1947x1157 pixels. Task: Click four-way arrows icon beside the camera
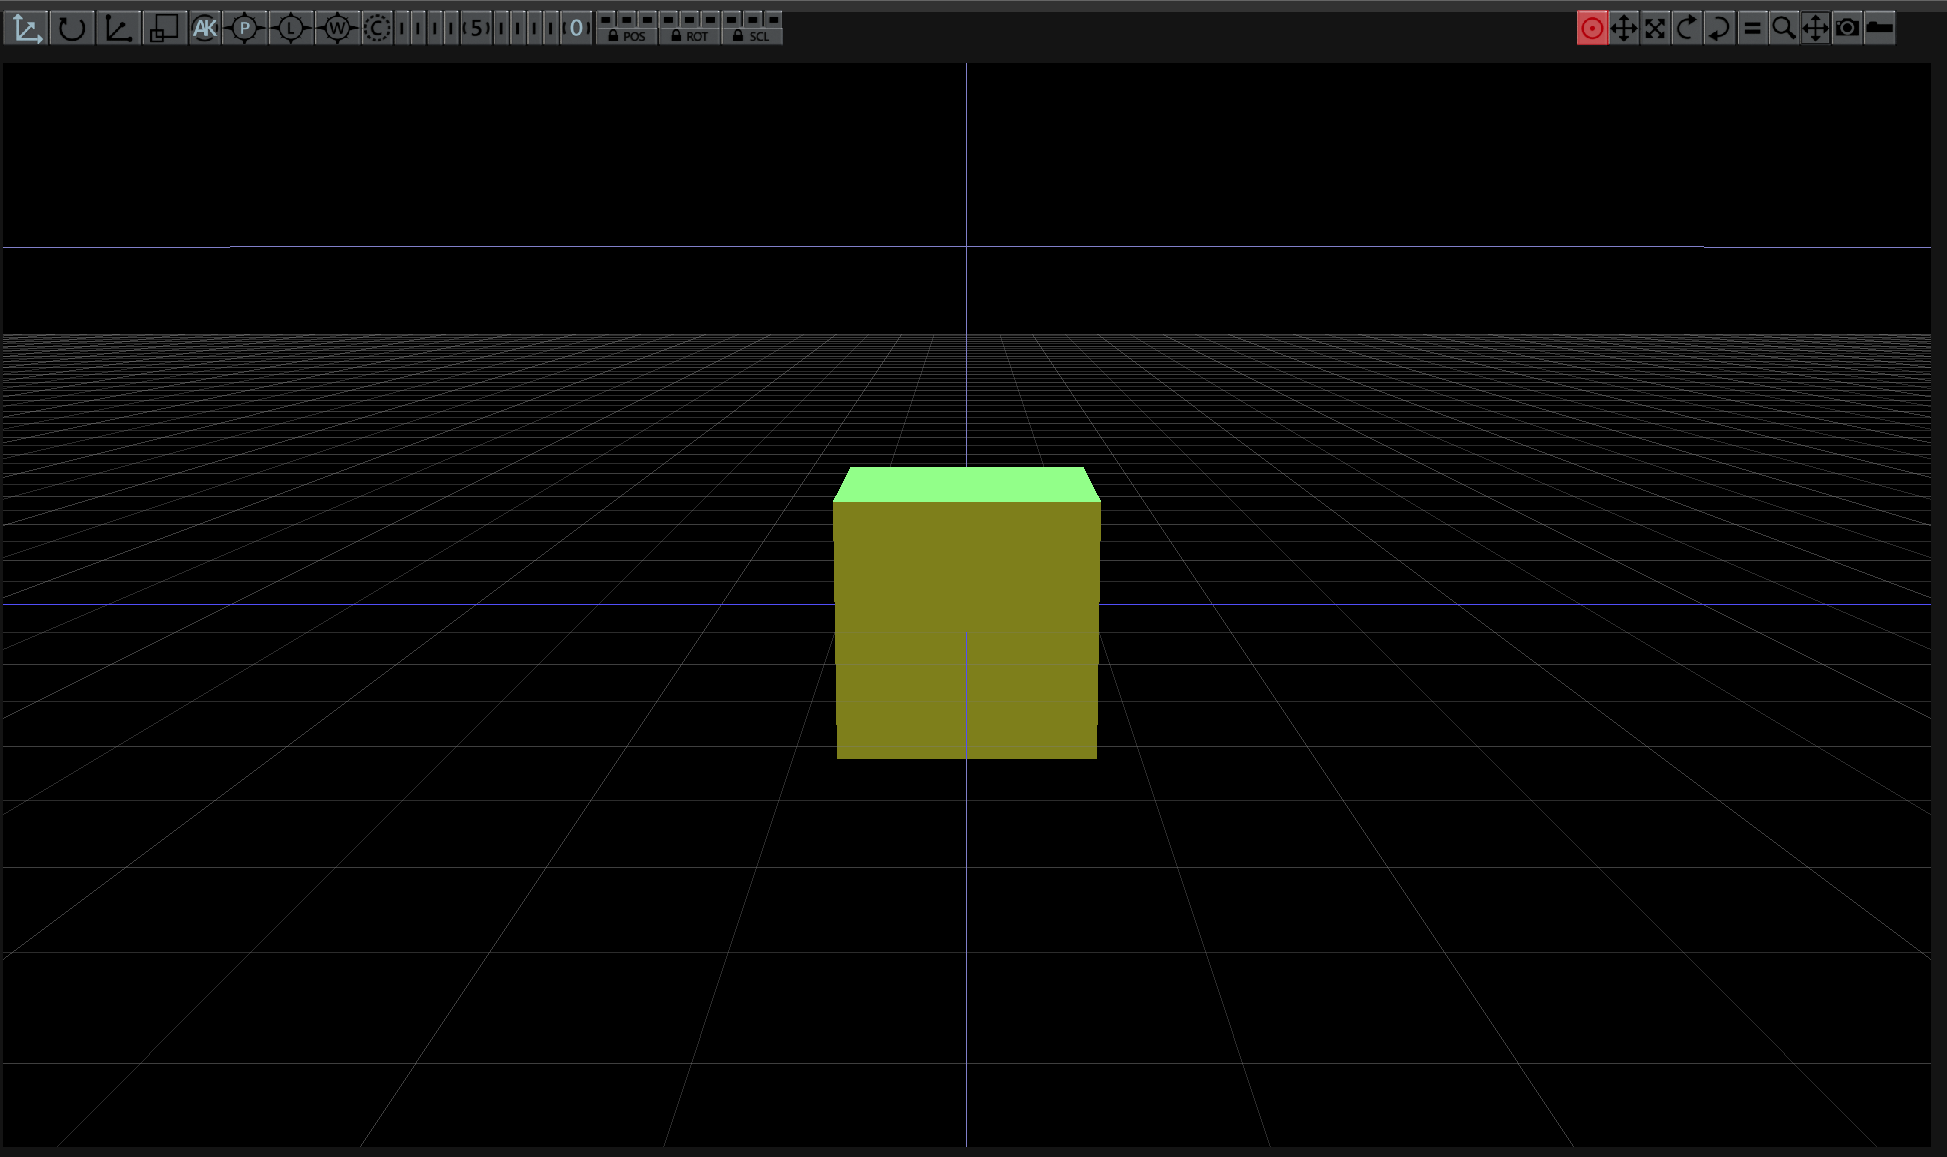pos(1816,28)
